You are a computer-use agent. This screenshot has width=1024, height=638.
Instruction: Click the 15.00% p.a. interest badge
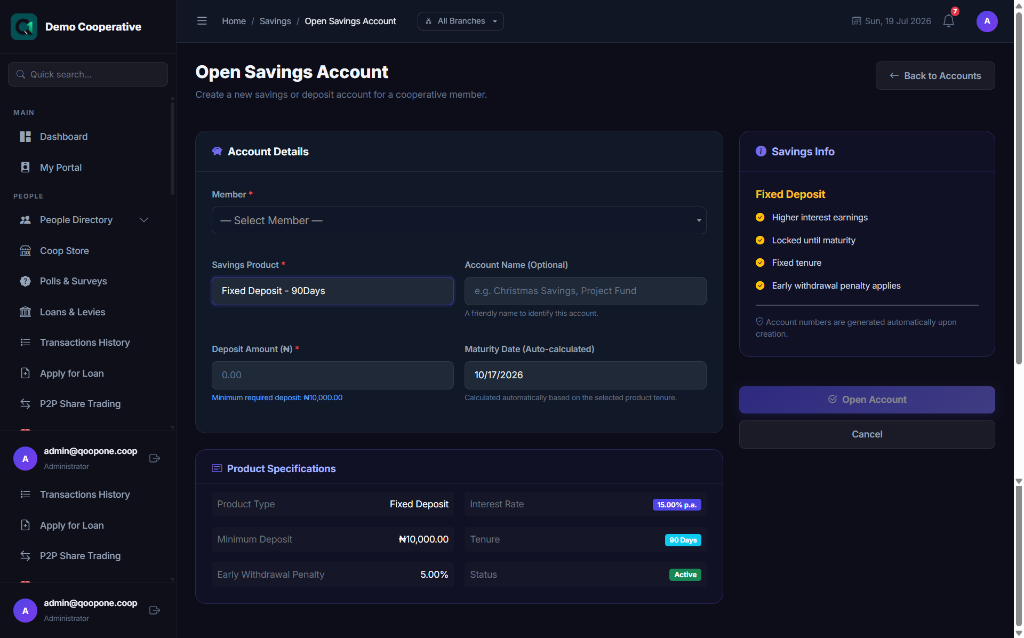pyautogui.click(x=677, y=505)
